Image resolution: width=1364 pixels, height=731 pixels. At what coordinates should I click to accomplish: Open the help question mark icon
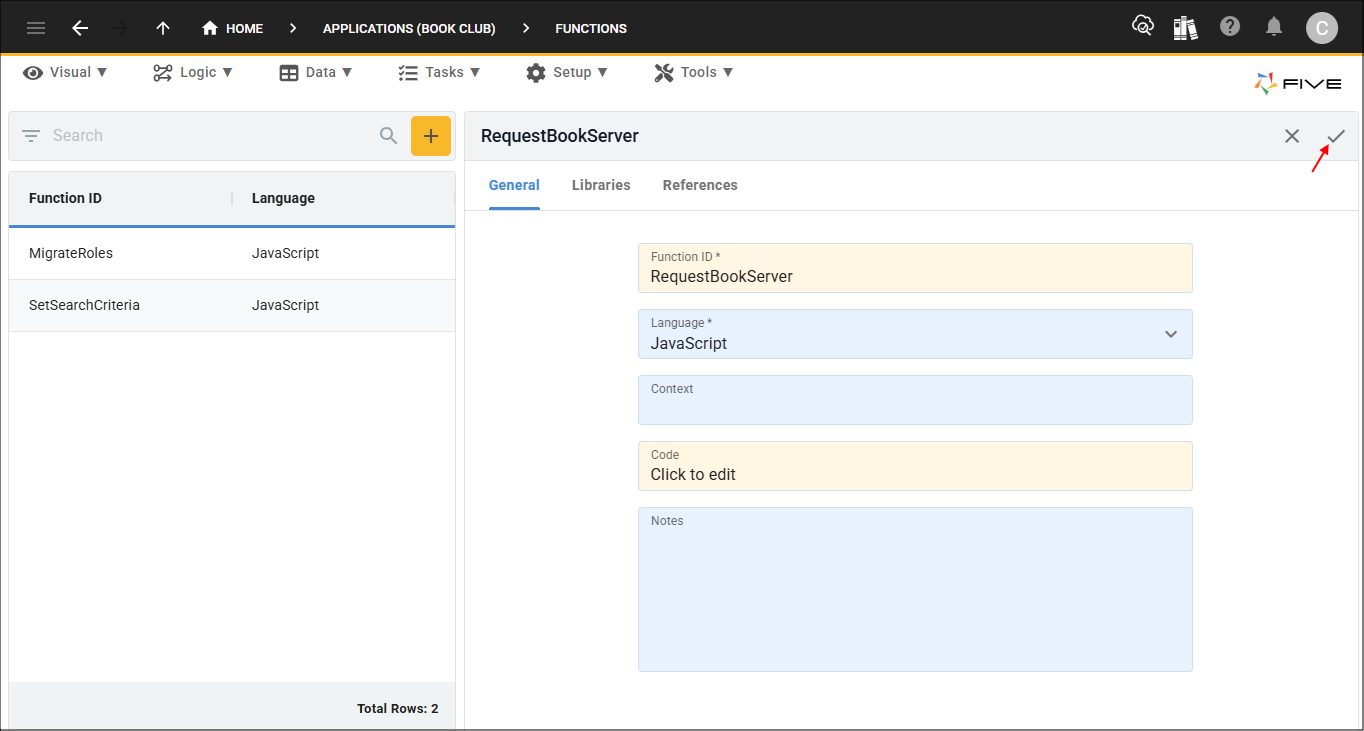[1230, 27]
